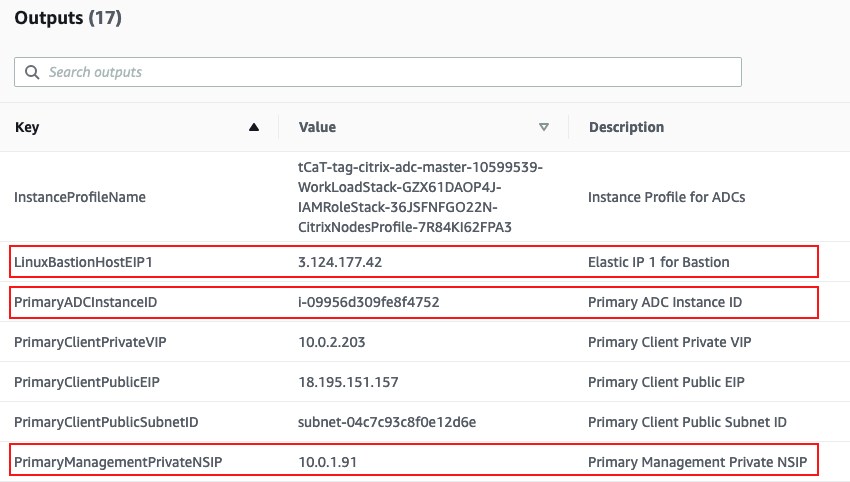Click the 18.195.151.157 EIP value
The image size is (850, 482).
point(348,382)
